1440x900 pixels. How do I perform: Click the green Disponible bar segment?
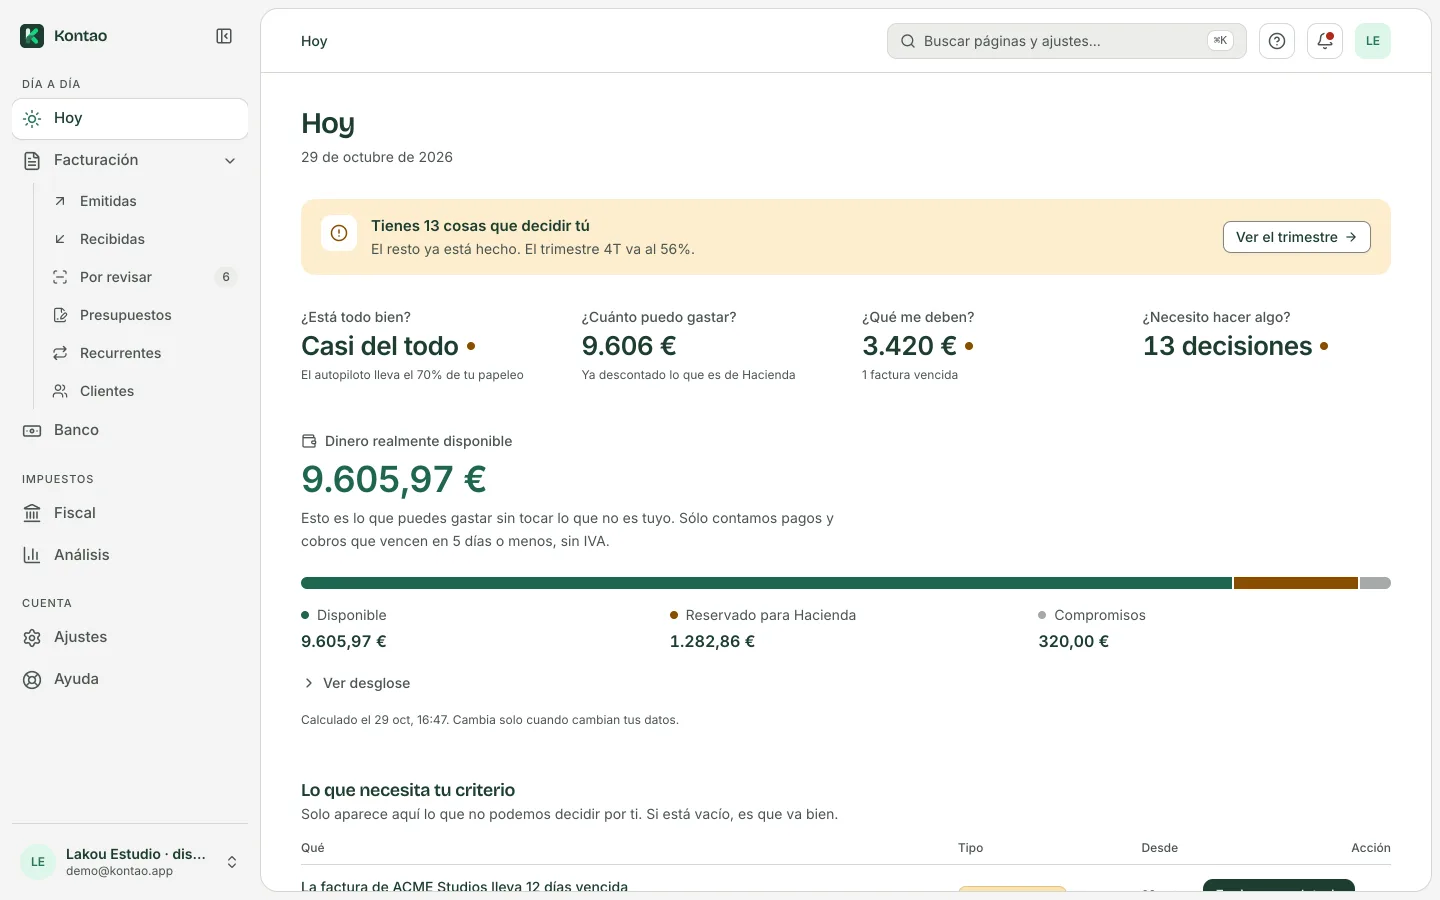[766, 583]
